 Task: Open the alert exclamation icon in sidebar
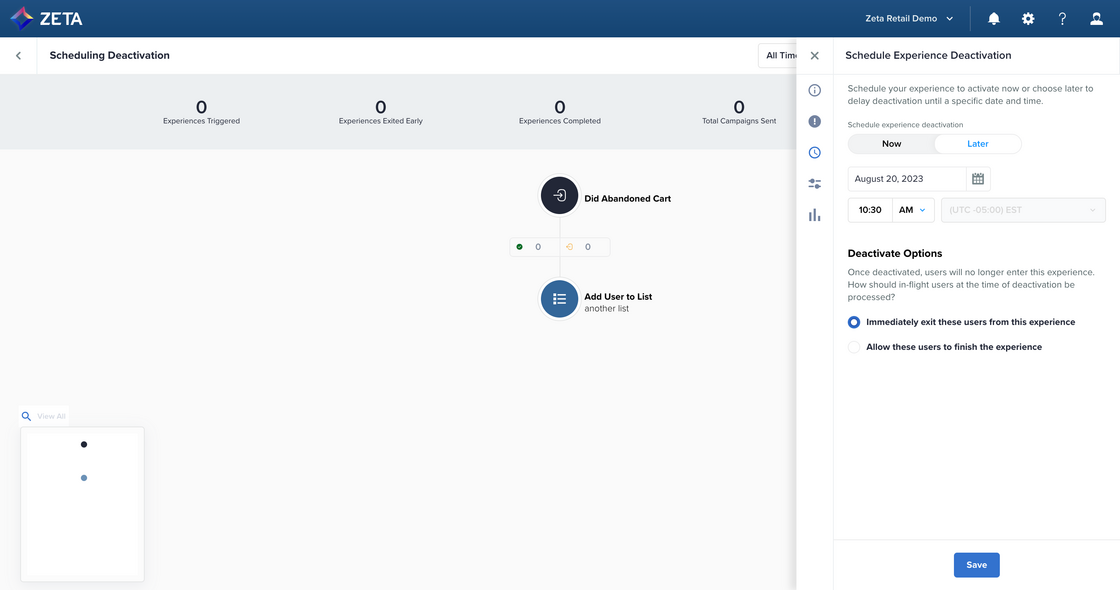tap(814, 121)
